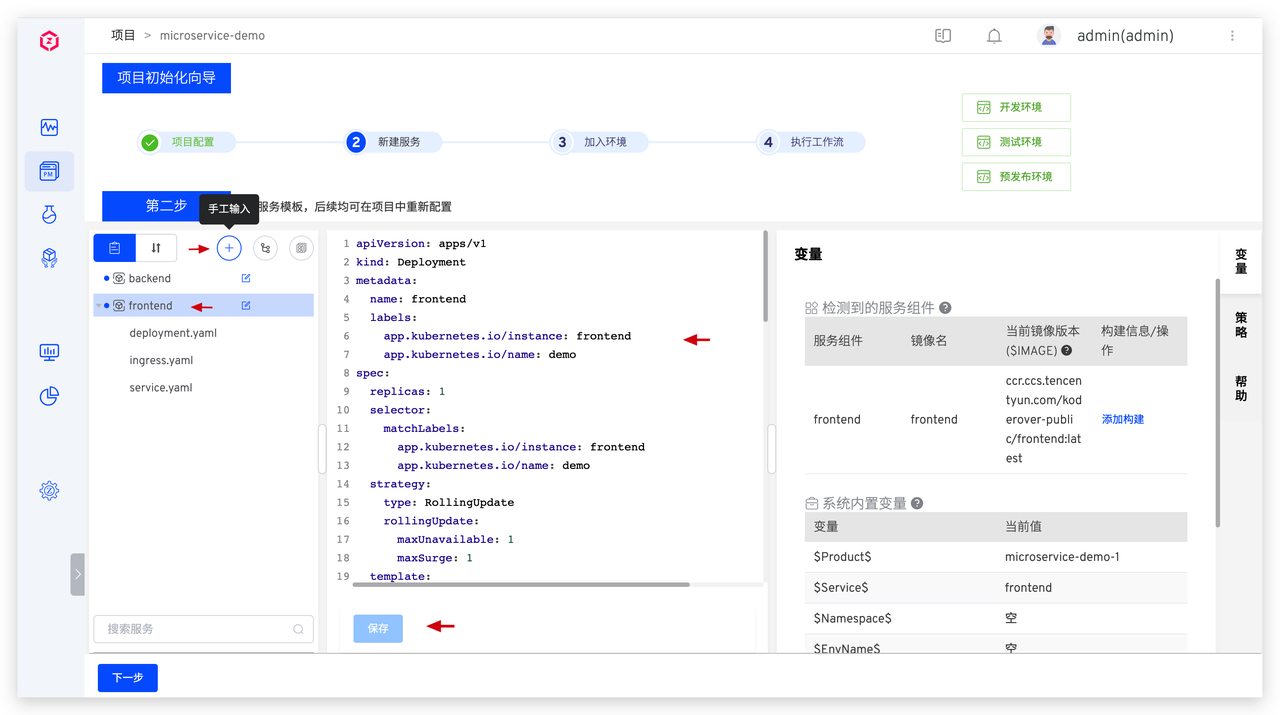Select the service list clipboard view button
The height and width of the screenshot is (715, 1280).
click(x=114, y=248)
